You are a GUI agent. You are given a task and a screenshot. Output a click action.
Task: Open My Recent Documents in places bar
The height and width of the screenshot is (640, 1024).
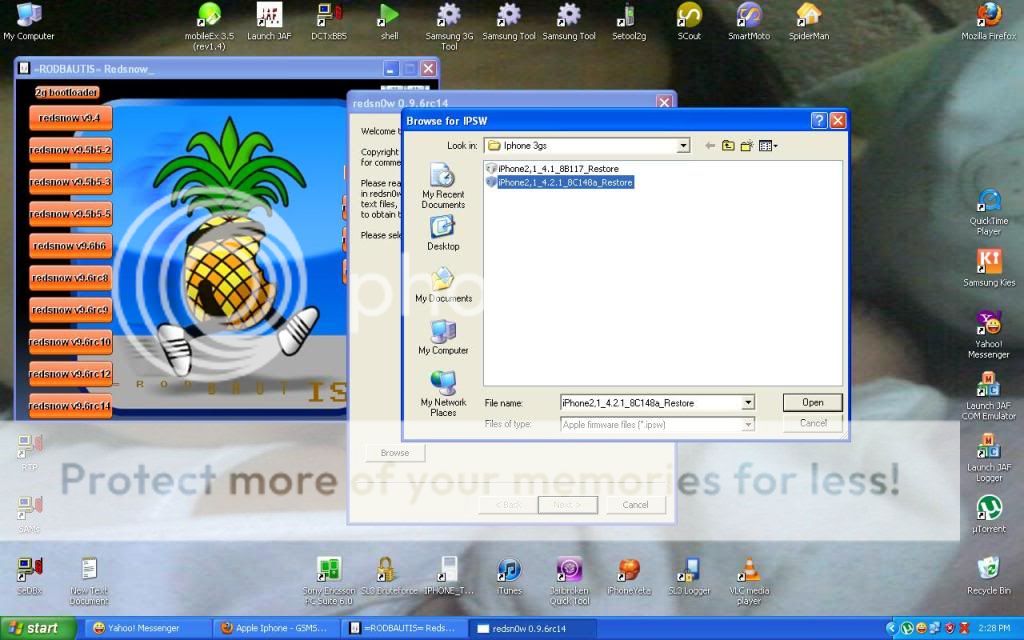coord(443,186)
